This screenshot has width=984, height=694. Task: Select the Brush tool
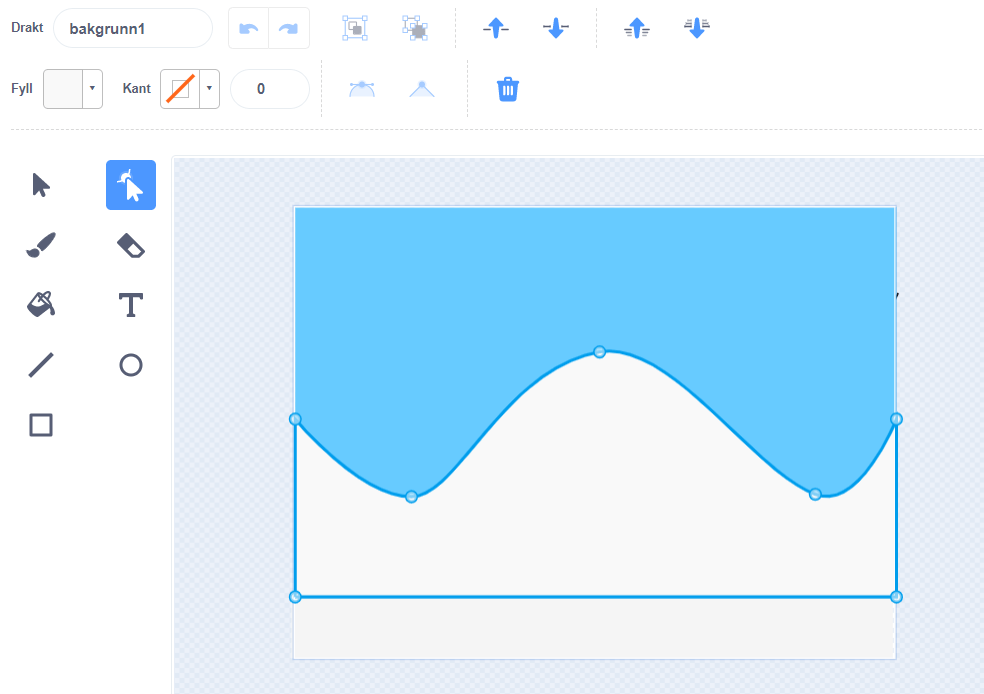[x=41, y=245]
